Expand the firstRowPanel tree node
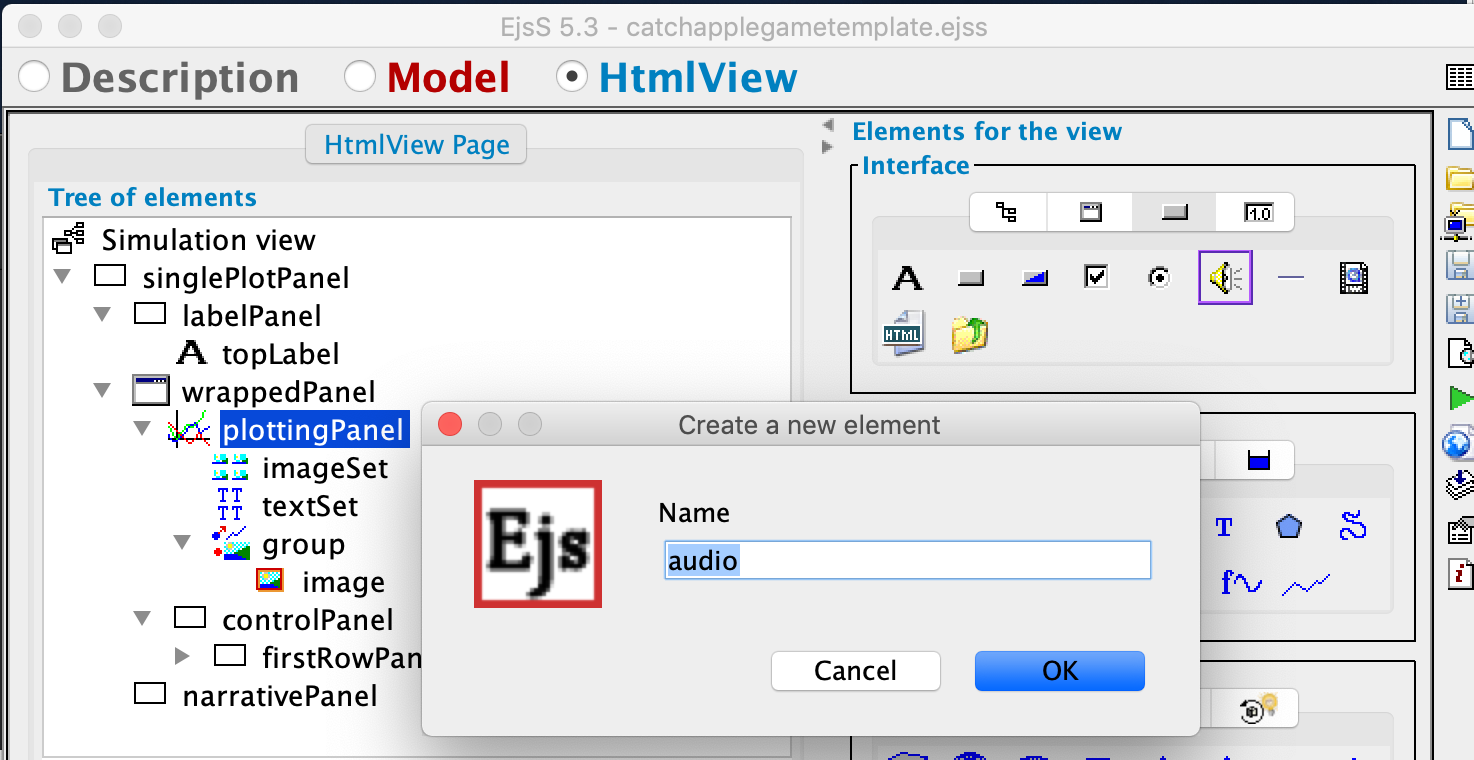The height and width of the screenshot is (760, 1474). coord(182,657)
